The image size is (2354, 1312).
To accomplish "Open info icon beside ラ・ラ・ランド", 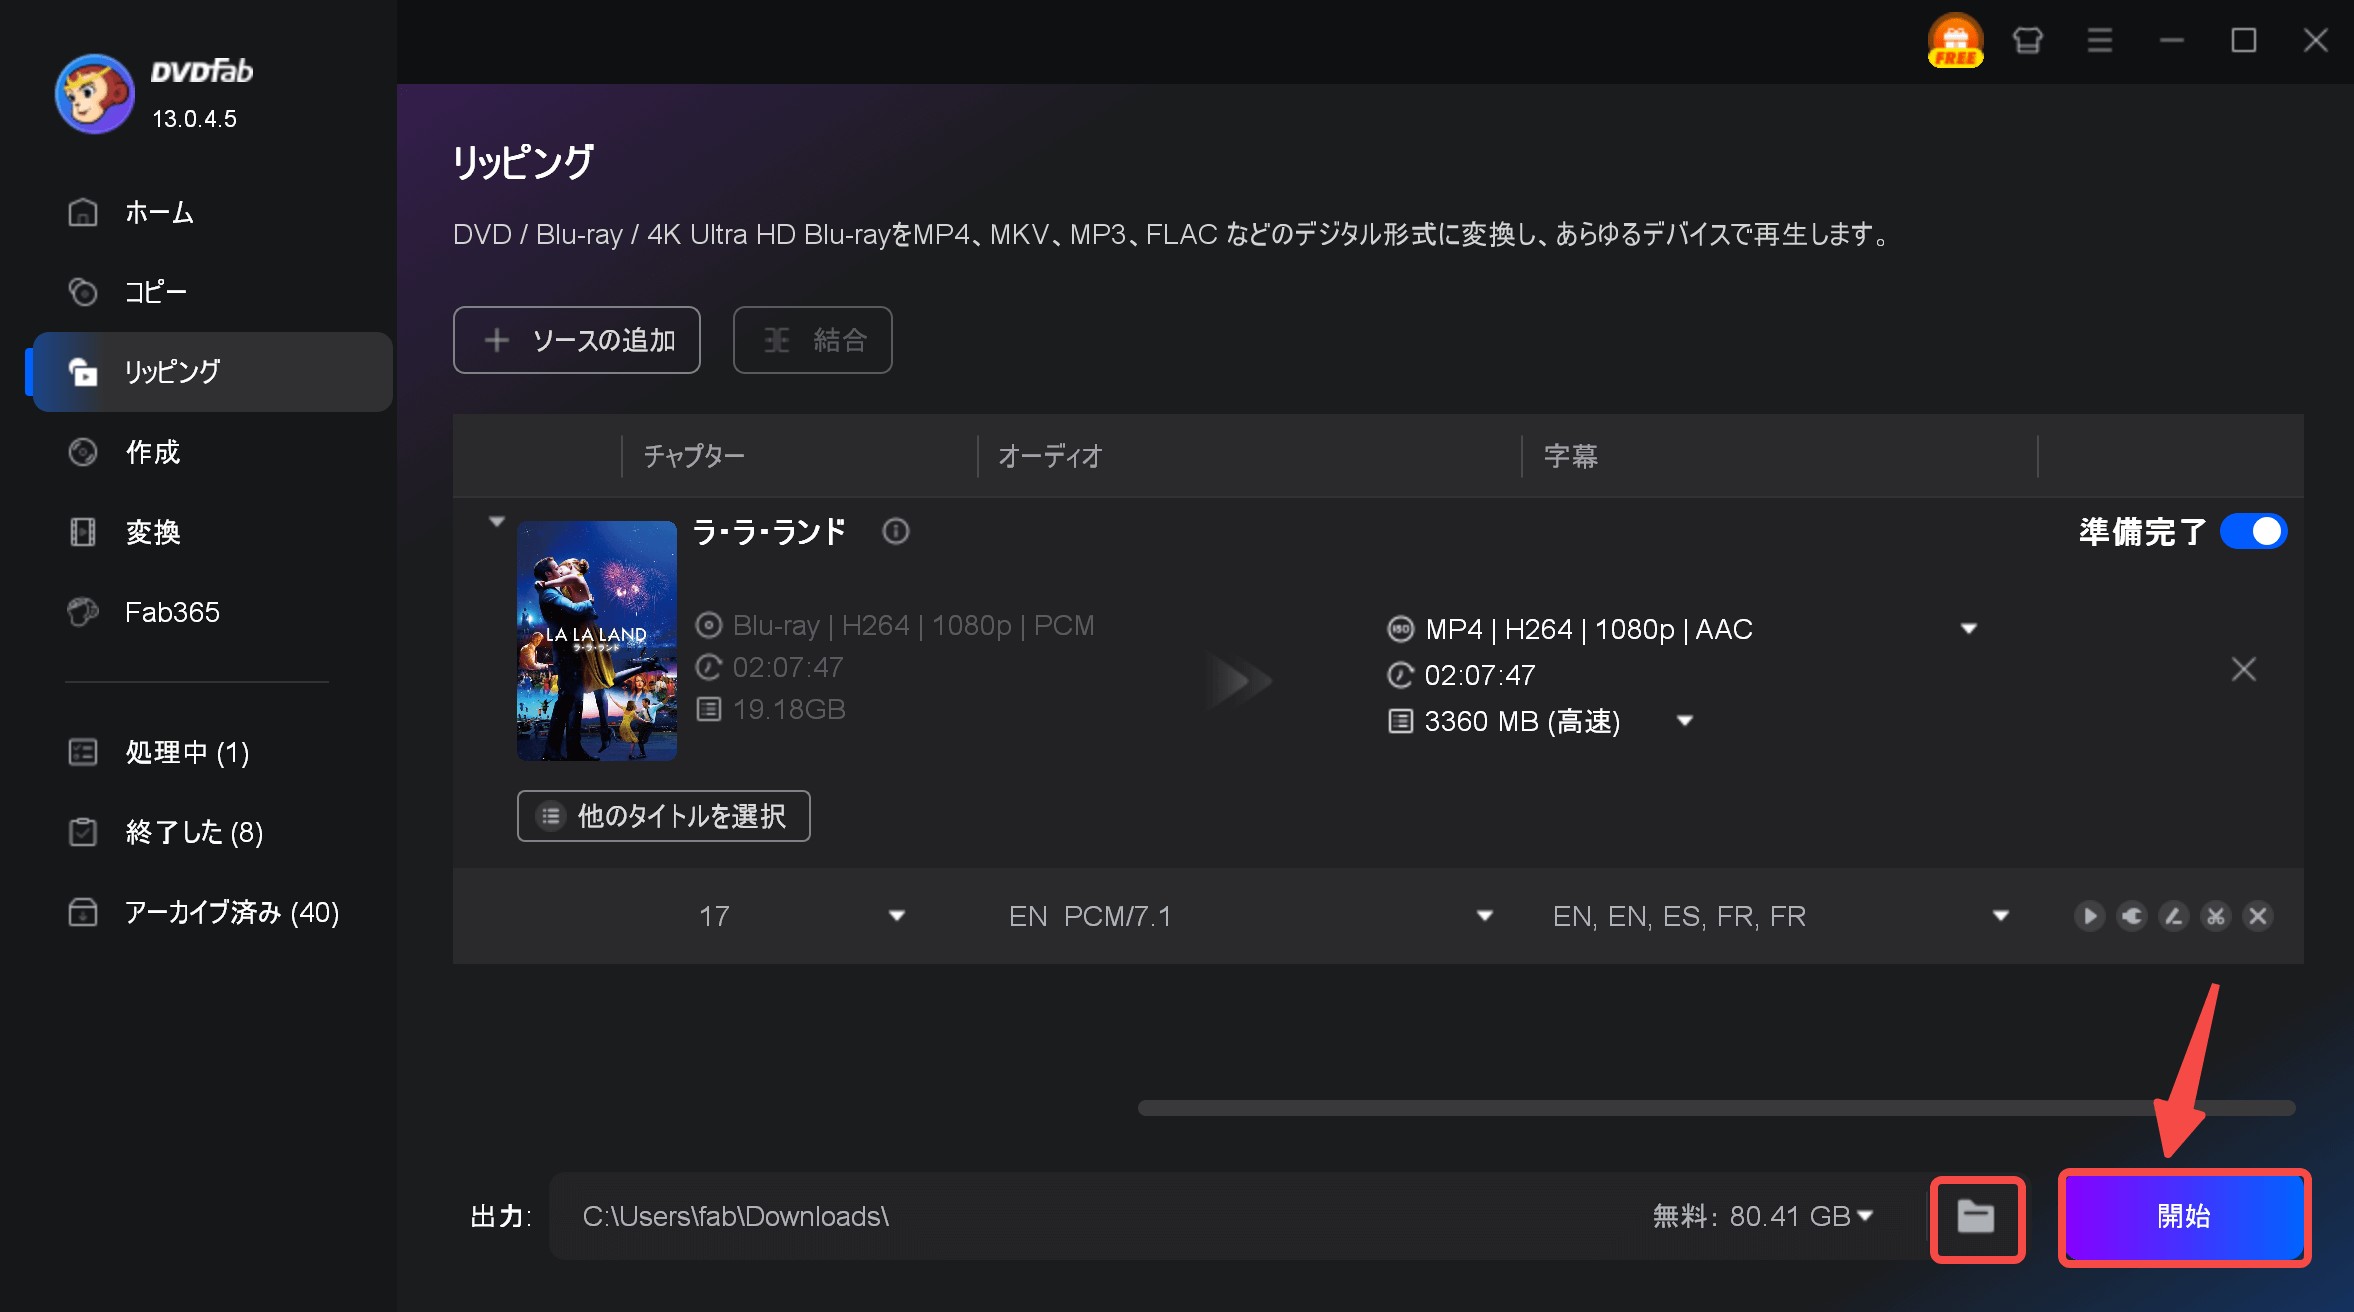I will 896,531.
